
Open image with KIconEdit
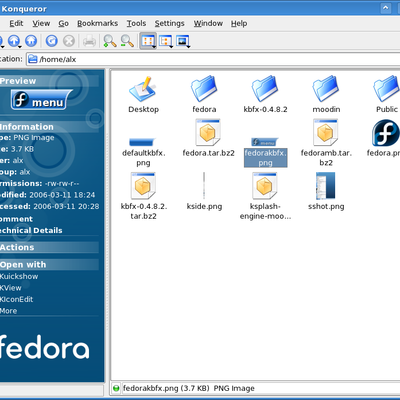(x=17, y=299)
